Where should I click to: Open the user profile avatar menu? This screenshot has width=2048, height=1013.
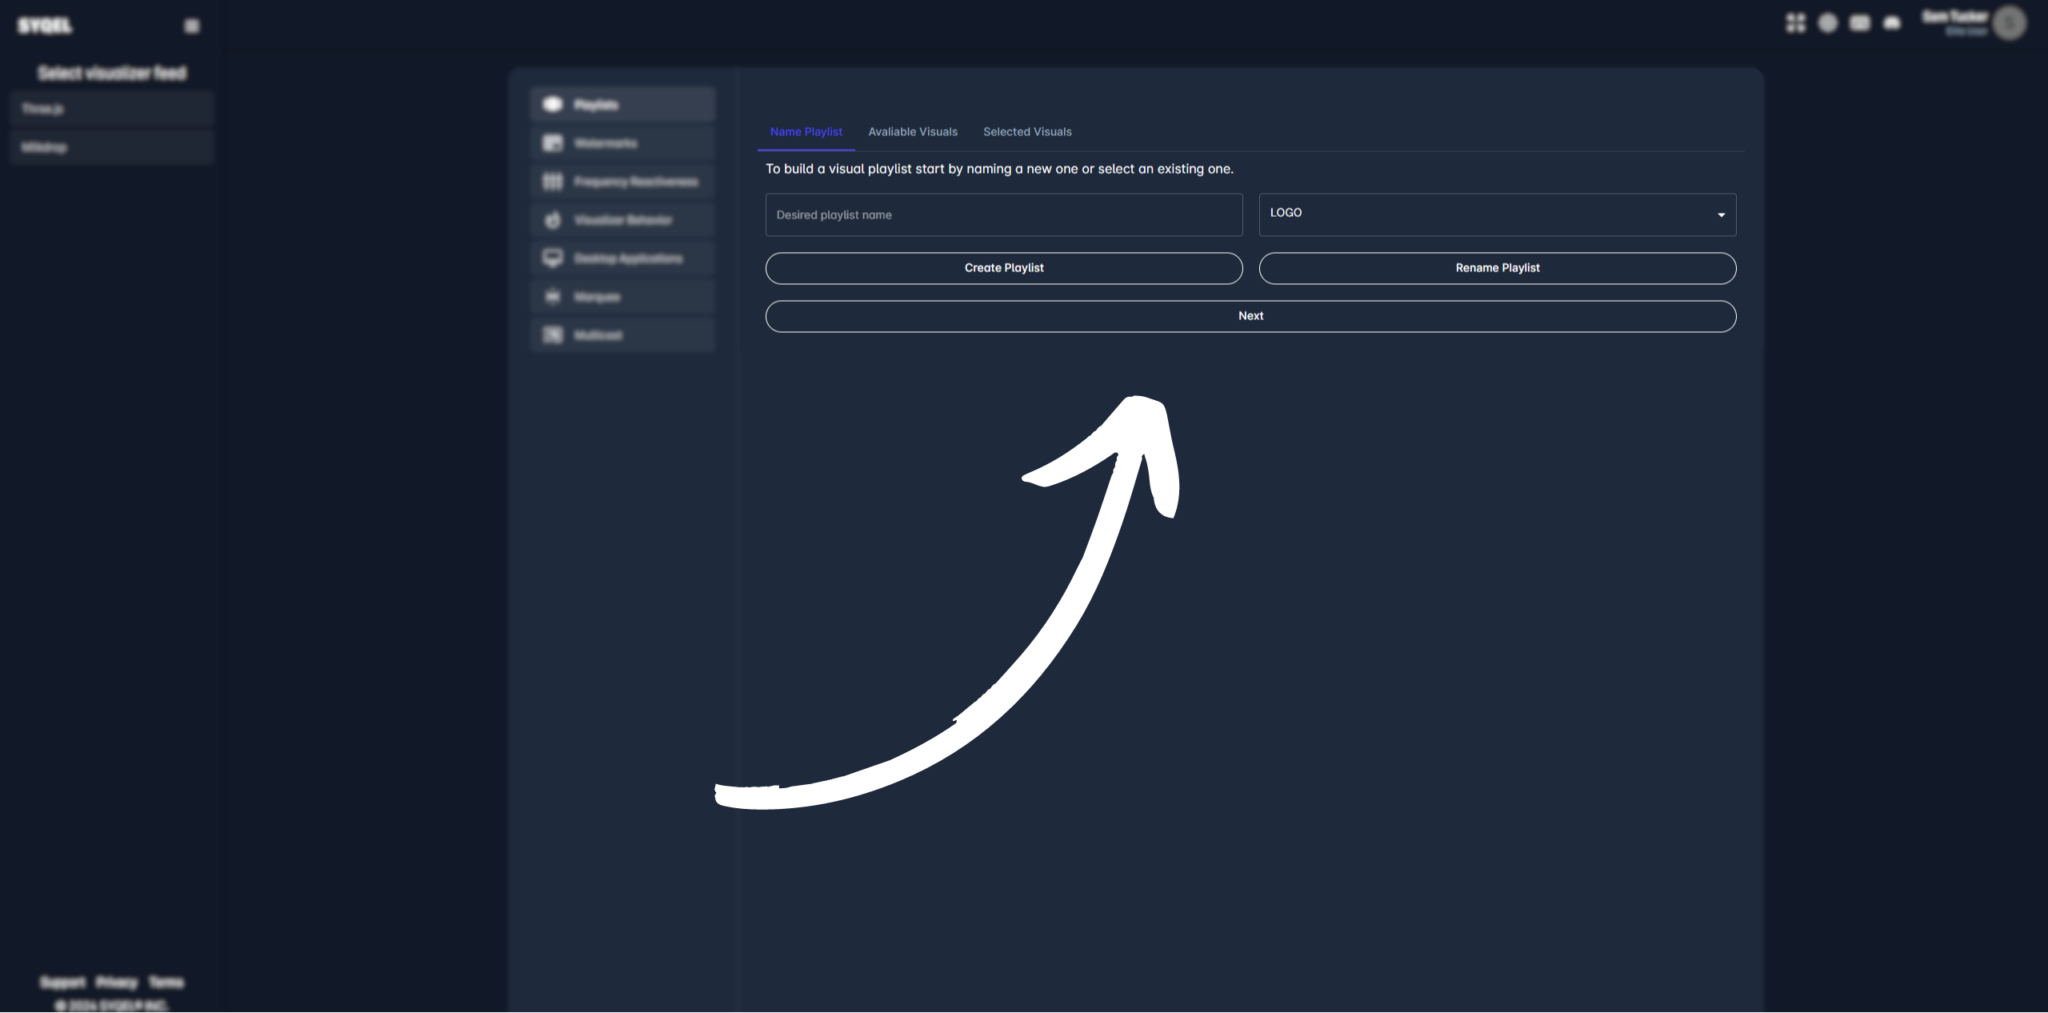coord(2009,23)
